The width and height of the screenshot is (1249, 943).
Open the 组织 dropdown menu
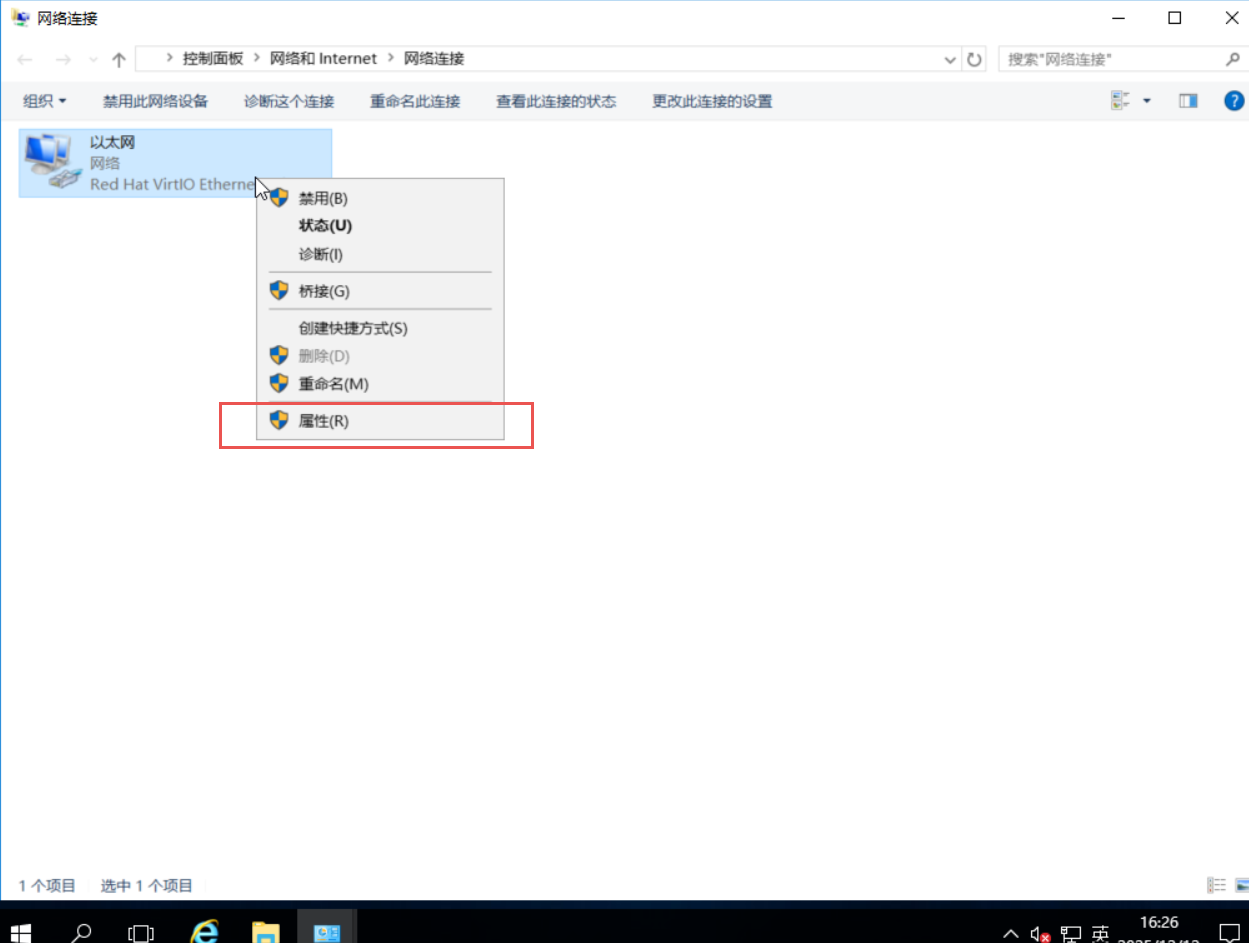[x=45, y=101]
